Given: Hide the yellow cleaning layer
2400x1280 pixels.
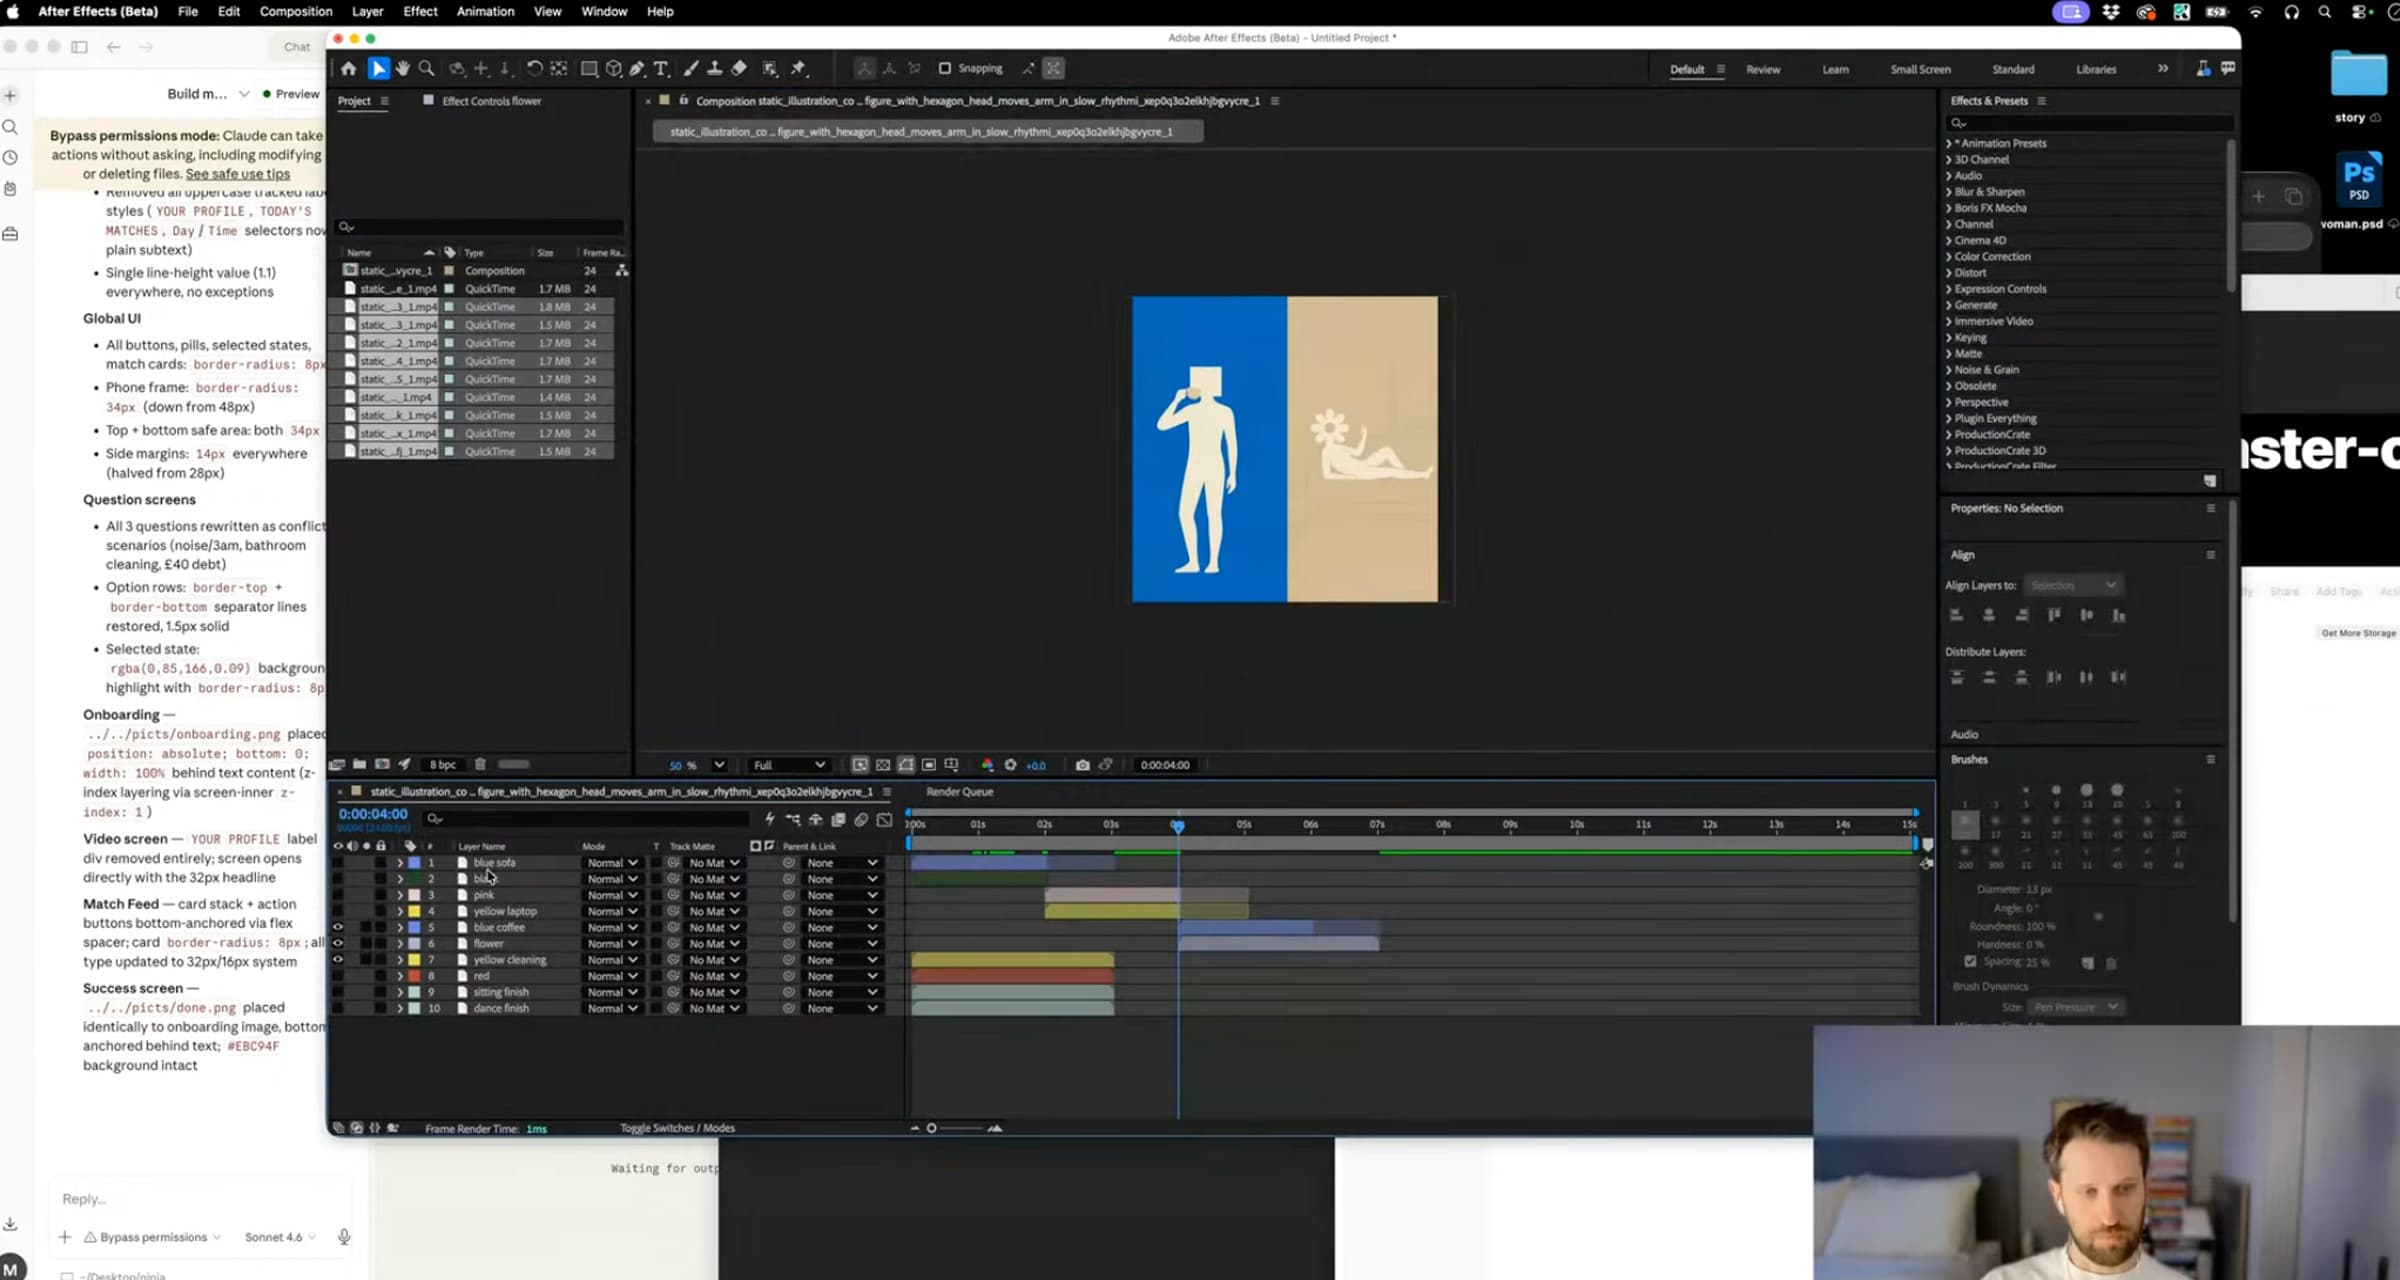Looking at the screenshot, I should click(338, 960).
